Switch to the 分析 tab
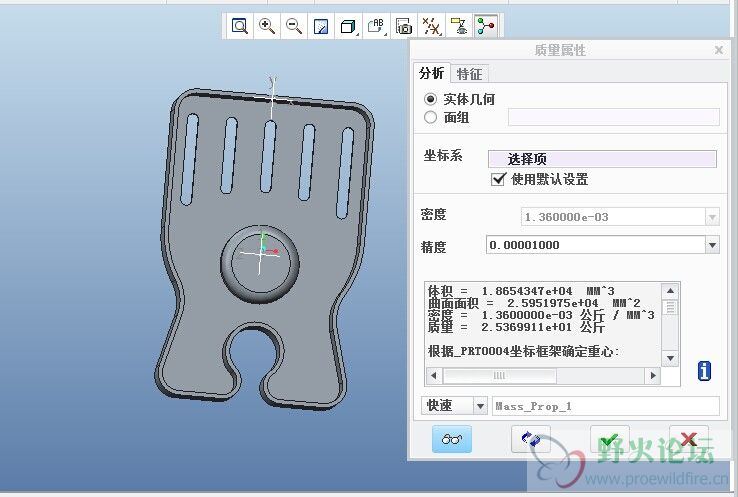Viewport: 738px width, 497px height. coord(431,73)
